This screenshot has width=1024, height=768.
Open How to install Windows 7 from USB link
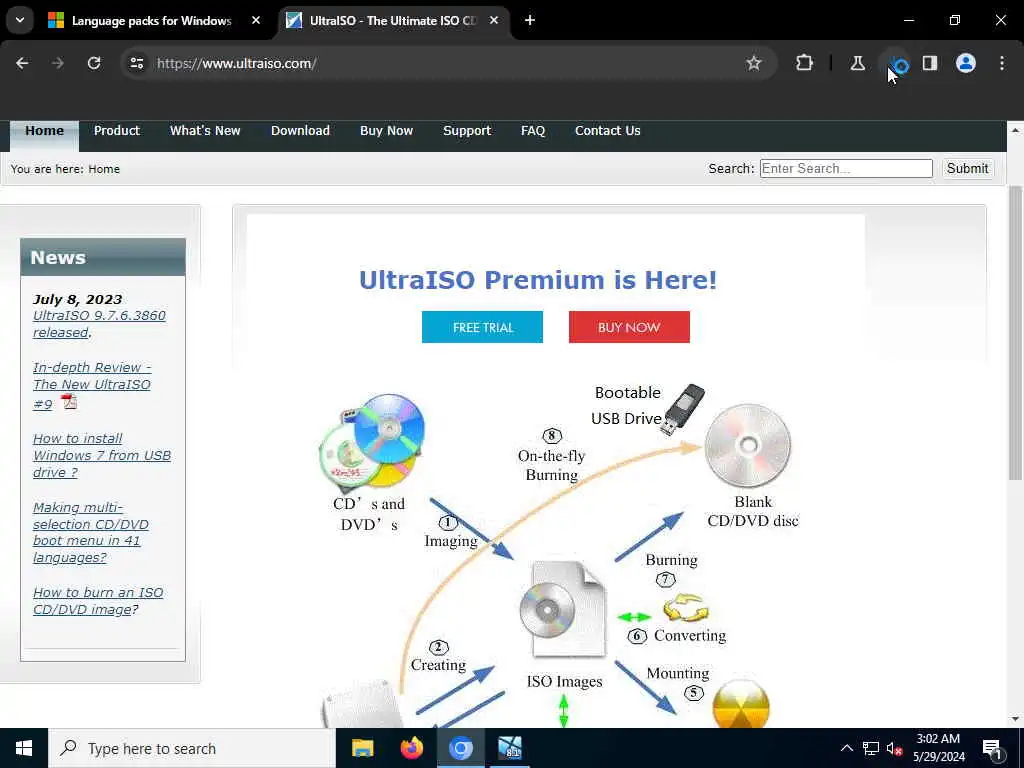click(x=102, y=455)
